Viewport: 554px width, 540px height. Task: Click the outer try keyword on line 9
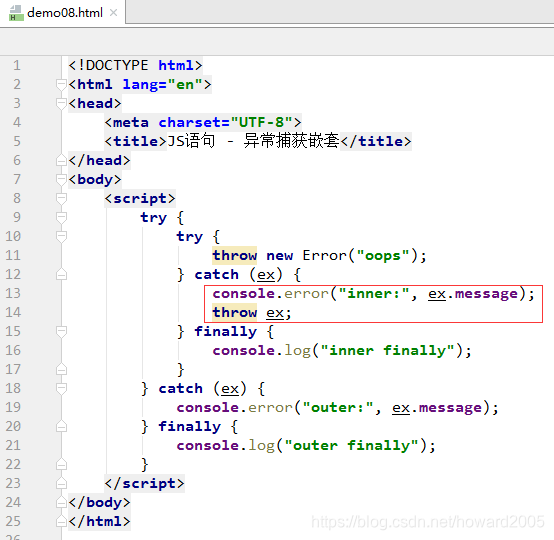[154, 217]
